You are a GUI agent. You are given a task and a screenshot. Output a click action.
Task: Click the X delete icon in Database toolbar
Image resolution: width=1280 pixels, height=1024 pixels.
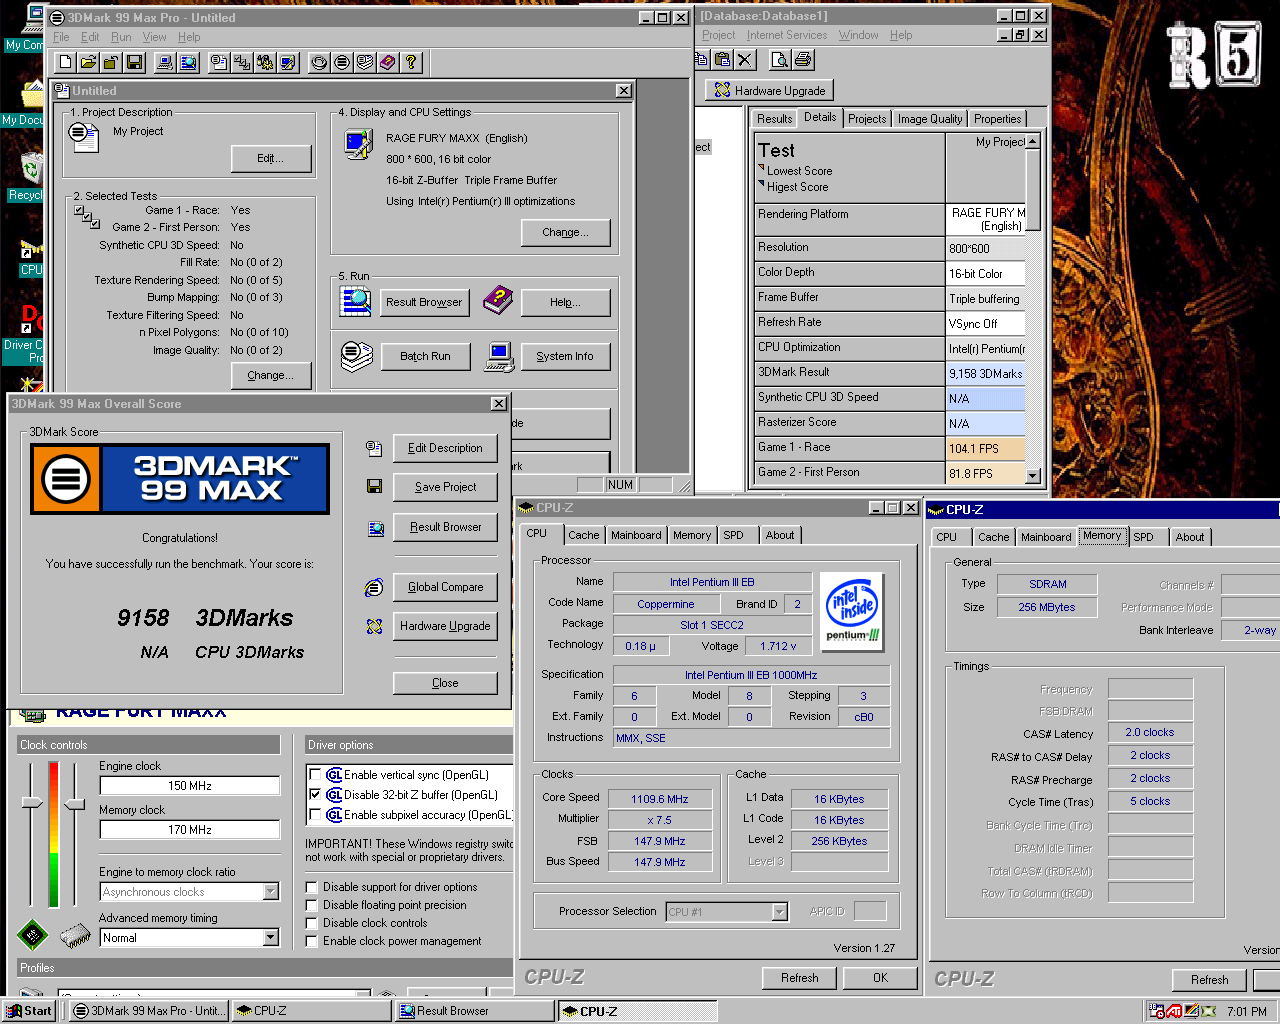(745, 60)
